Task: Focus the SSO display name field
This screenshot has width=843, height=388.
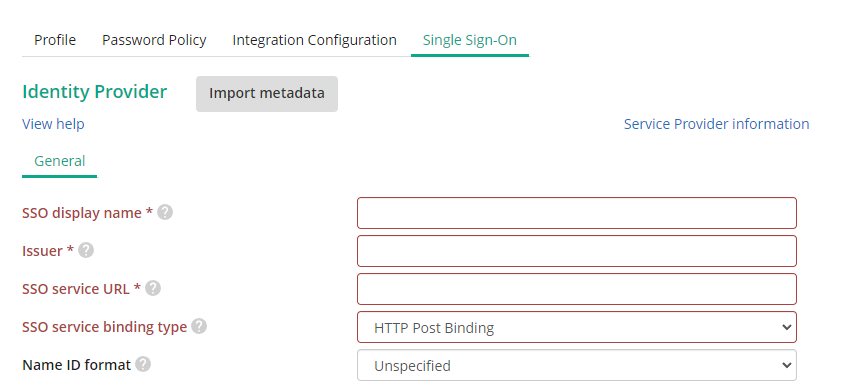Action: [577, 213]
